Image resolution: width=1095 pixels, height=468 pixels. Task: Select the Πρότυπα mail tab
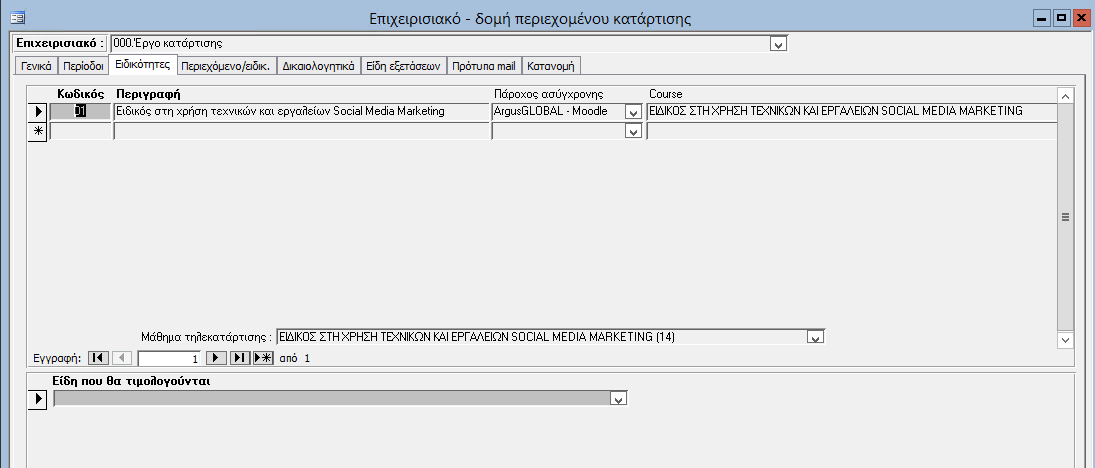click(x=483, y=67)
